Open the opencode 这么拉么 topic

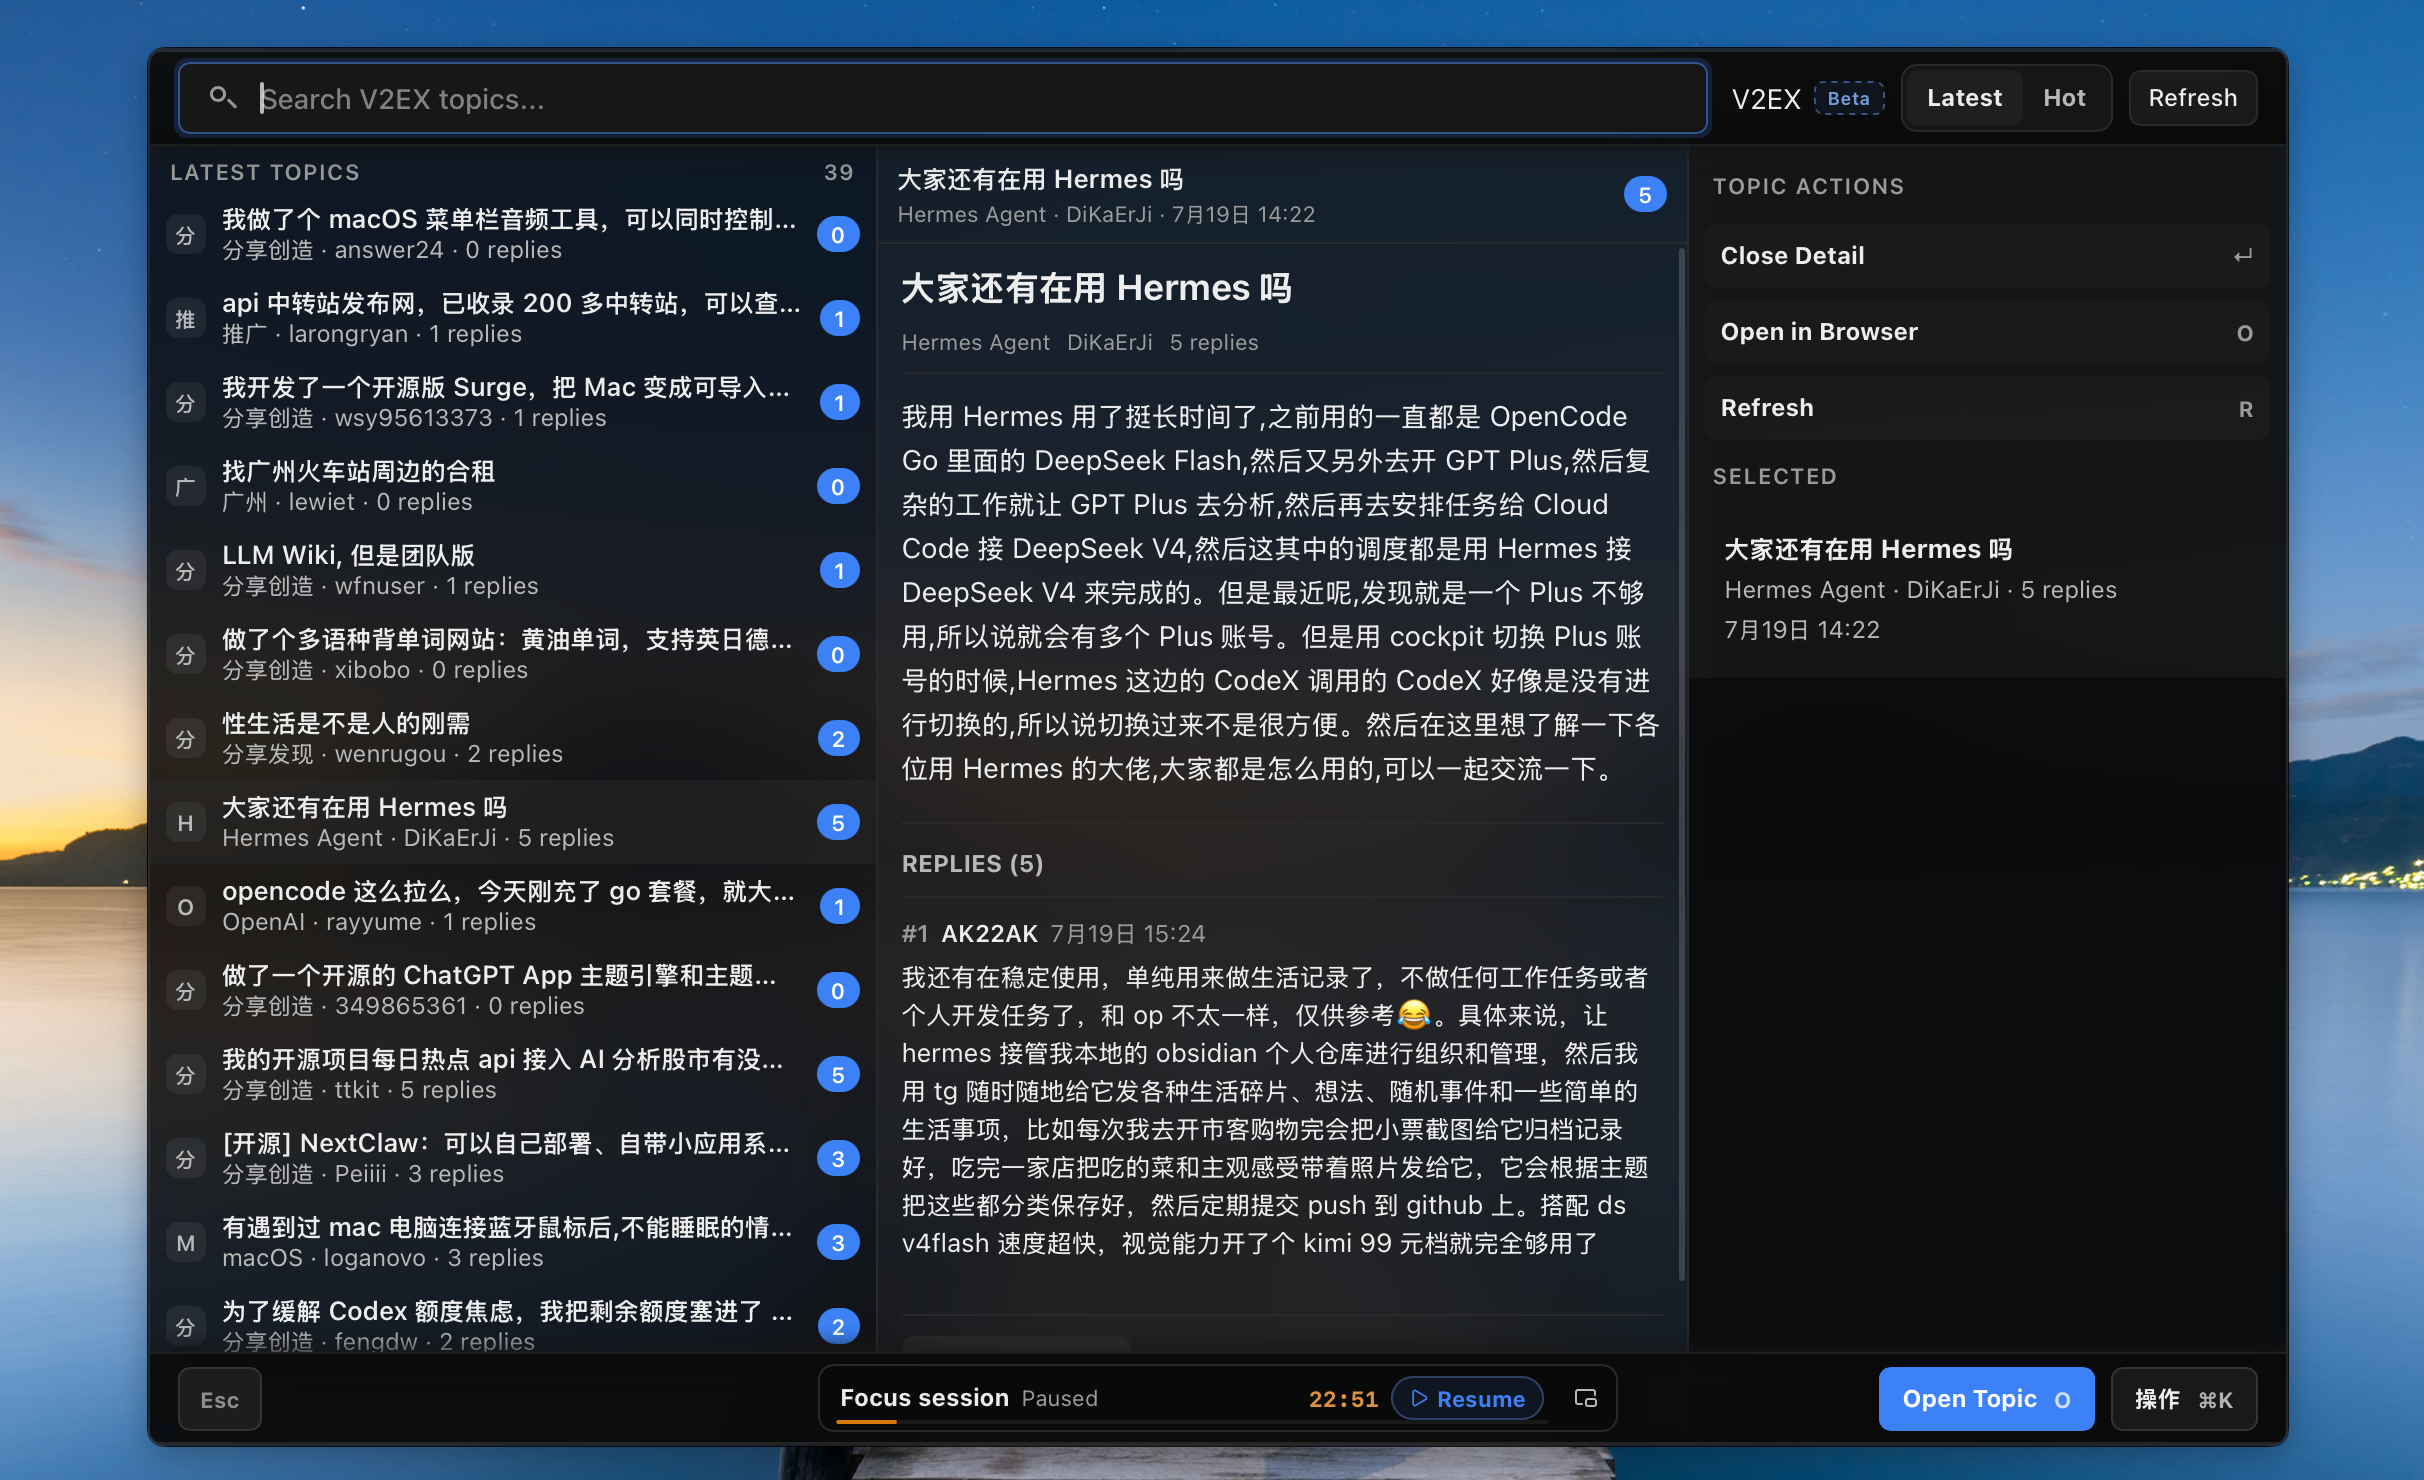[512, 906]
